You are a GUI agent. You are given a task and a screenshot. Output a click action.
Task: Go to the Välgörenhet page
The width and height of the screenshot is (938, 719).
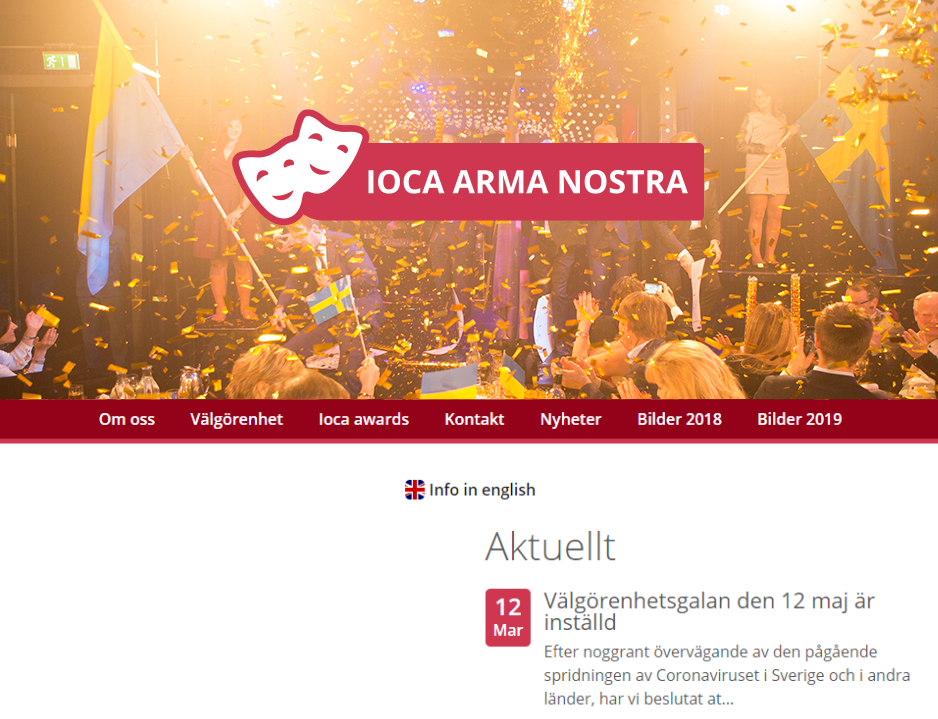(236, 419)
